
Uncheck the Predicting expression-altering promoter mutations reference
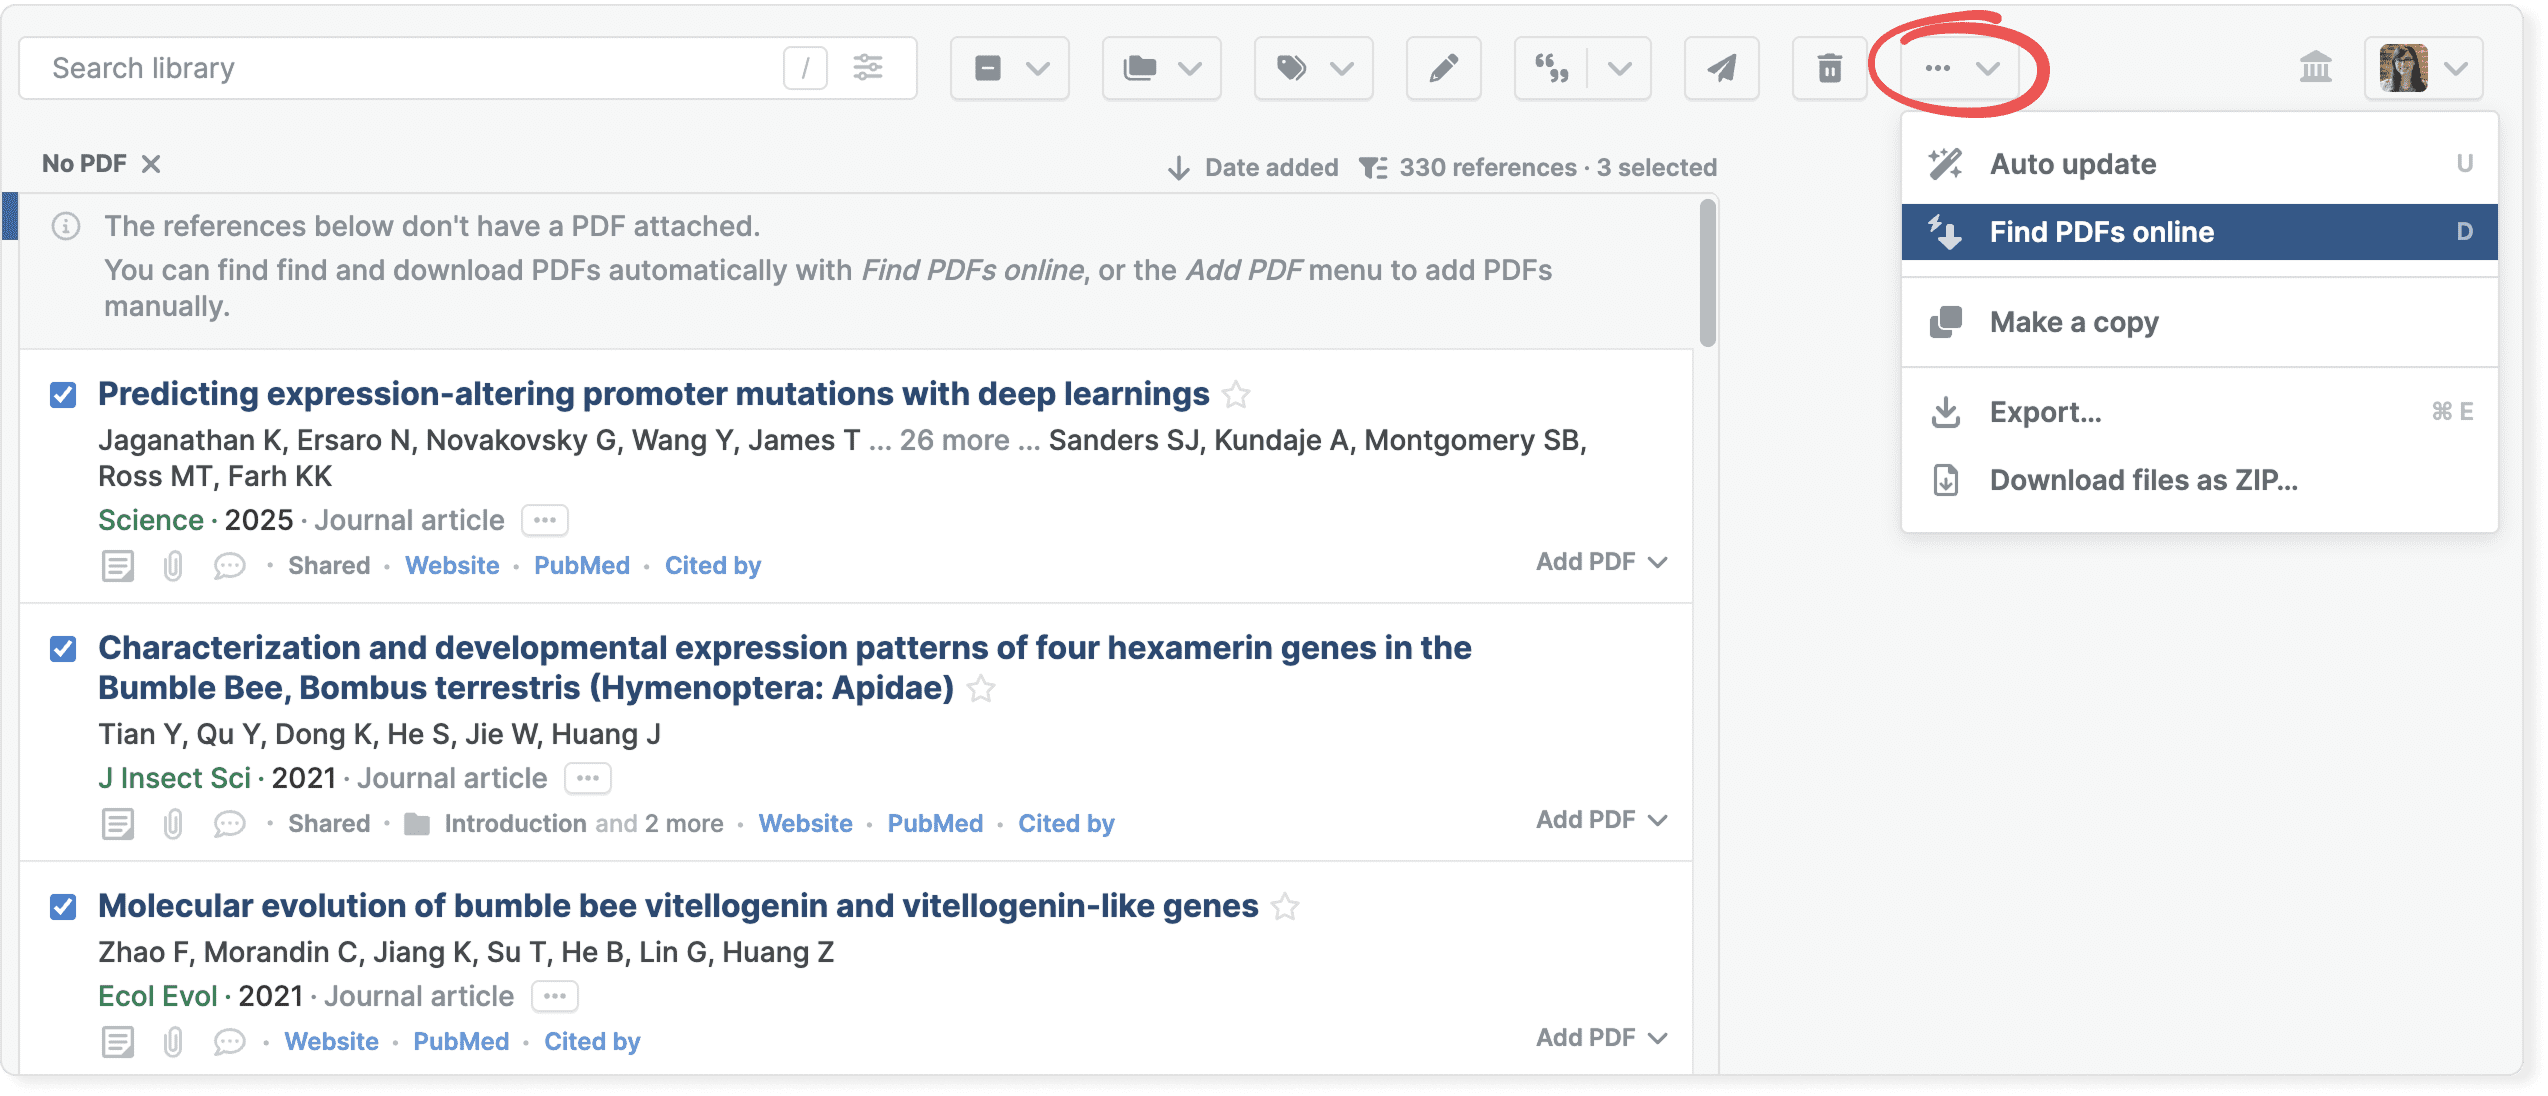(63, 395)
